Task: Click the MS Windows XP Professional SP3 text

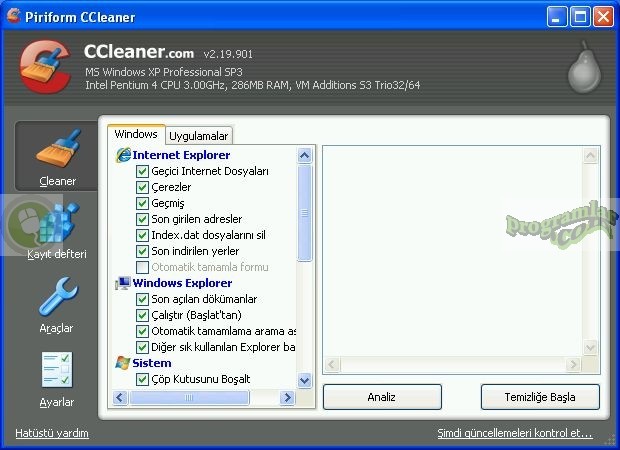Action: tap(164, 72)
